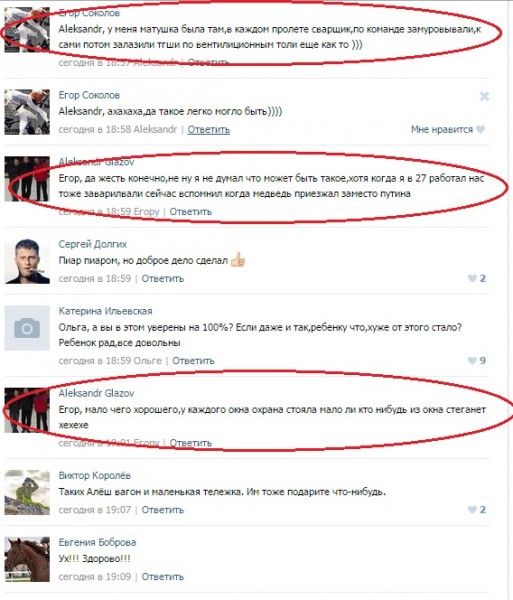This screenshot has height=600, width=513.
Task: Click the heart icon beside Мне нравится
Action: tap(480, 129)
